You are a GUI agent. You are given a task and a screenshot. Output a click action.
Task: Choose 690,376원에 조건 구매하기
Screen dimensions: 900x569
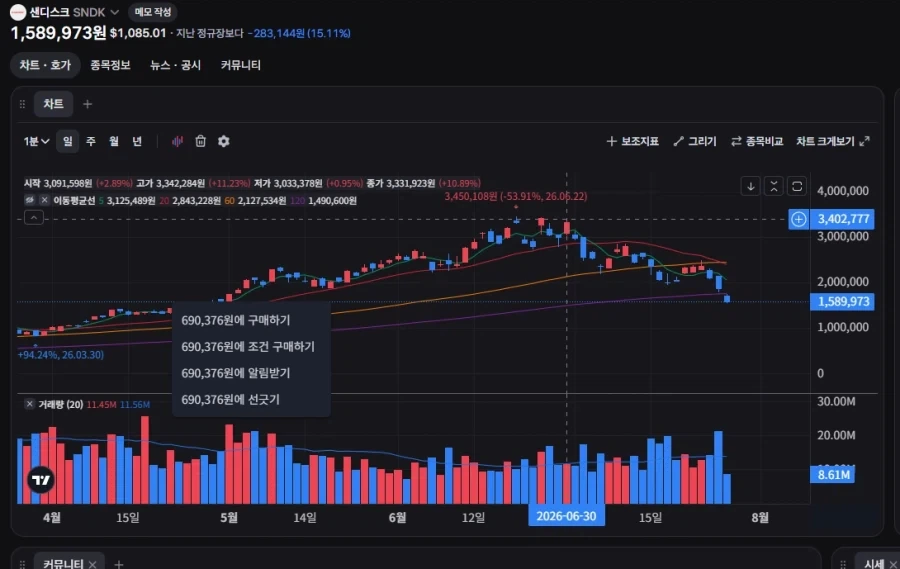click(251, 347)
